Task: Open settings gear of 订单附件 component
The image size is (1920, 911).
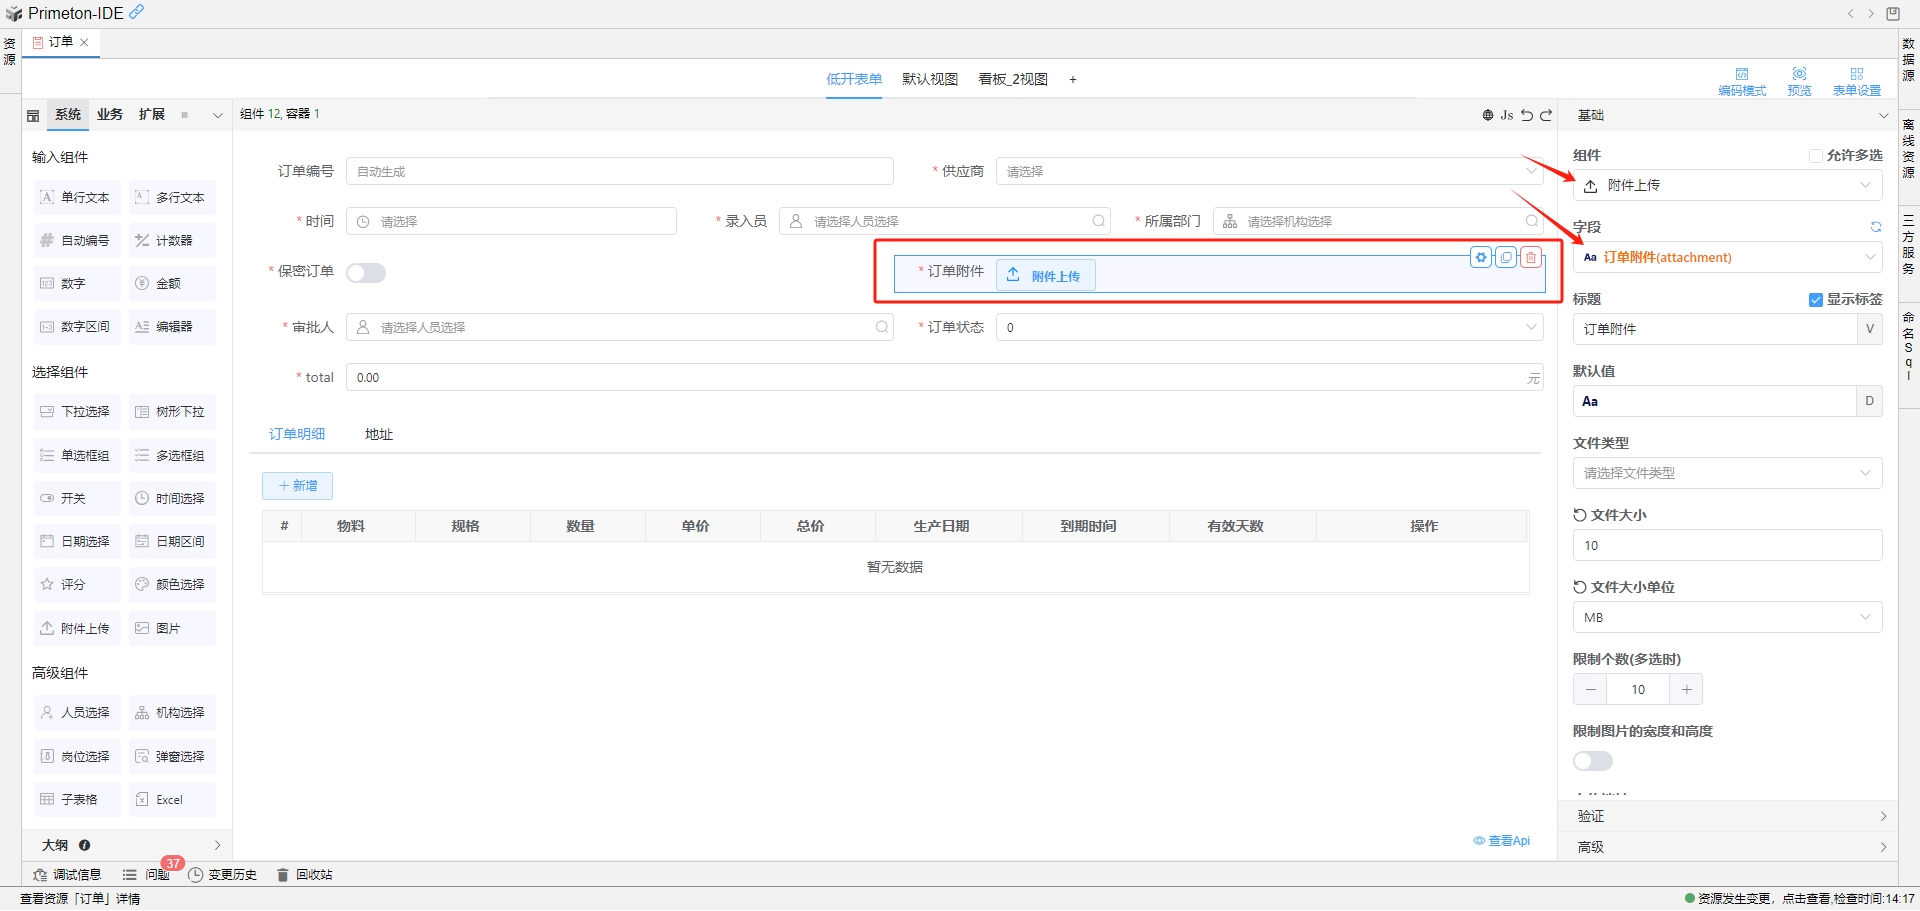Action: [1481, 258]
